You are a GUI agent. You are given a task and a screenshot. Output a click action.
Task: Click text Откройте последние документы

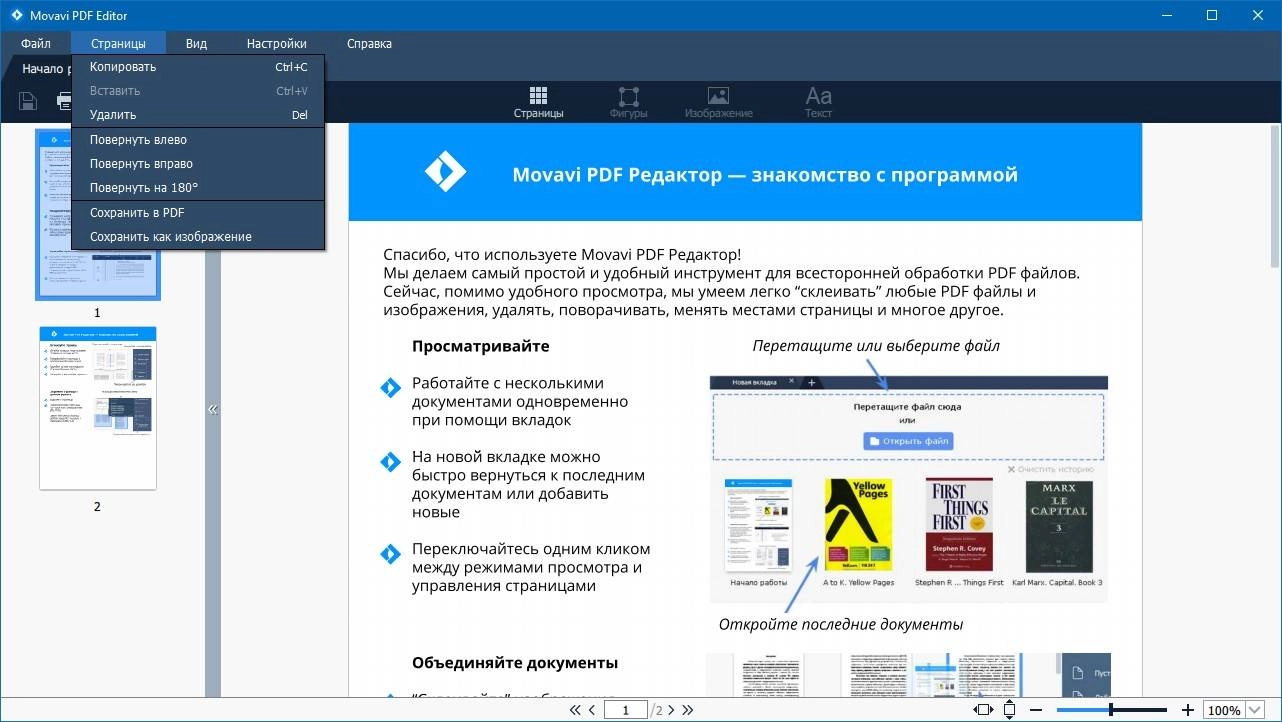click(841, 624)
